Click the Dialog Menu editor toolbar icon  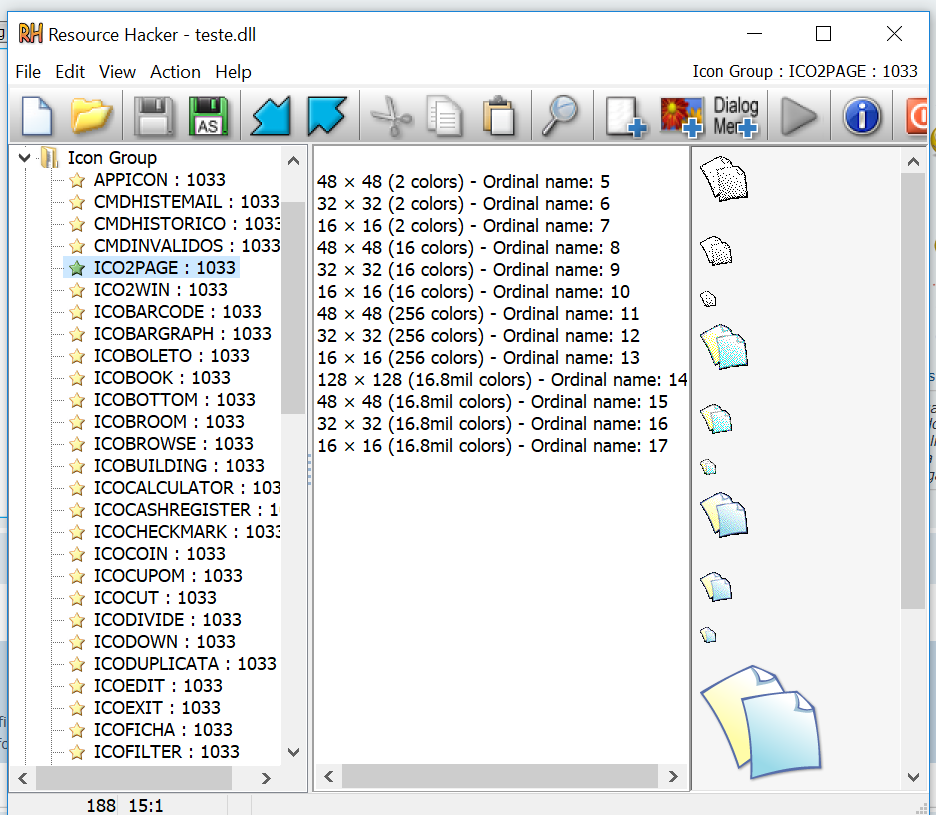(736, 117)
